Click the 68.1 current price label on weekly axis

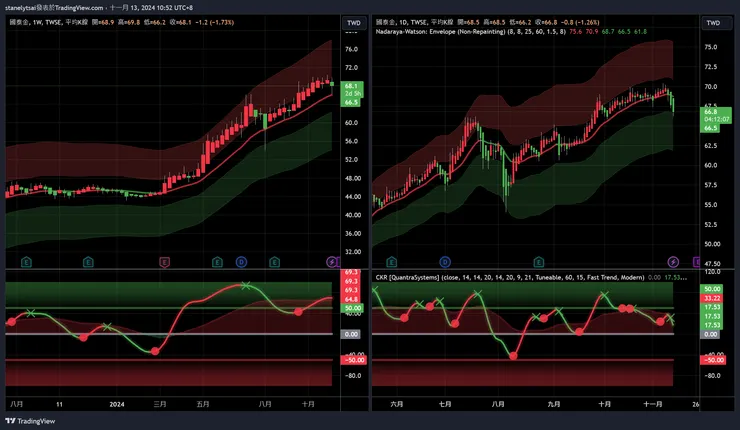[x=352, y=86]
